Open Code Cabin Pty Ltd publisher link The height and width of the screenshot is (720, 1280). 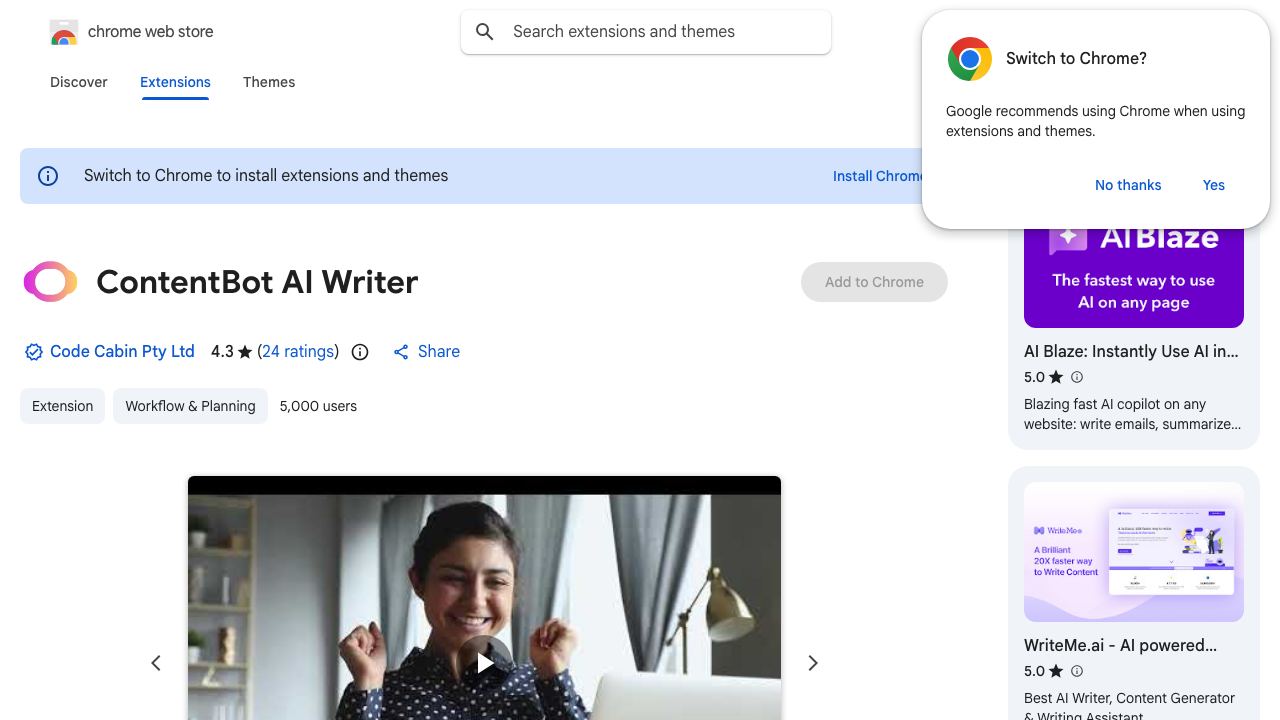tap(122, 351)
